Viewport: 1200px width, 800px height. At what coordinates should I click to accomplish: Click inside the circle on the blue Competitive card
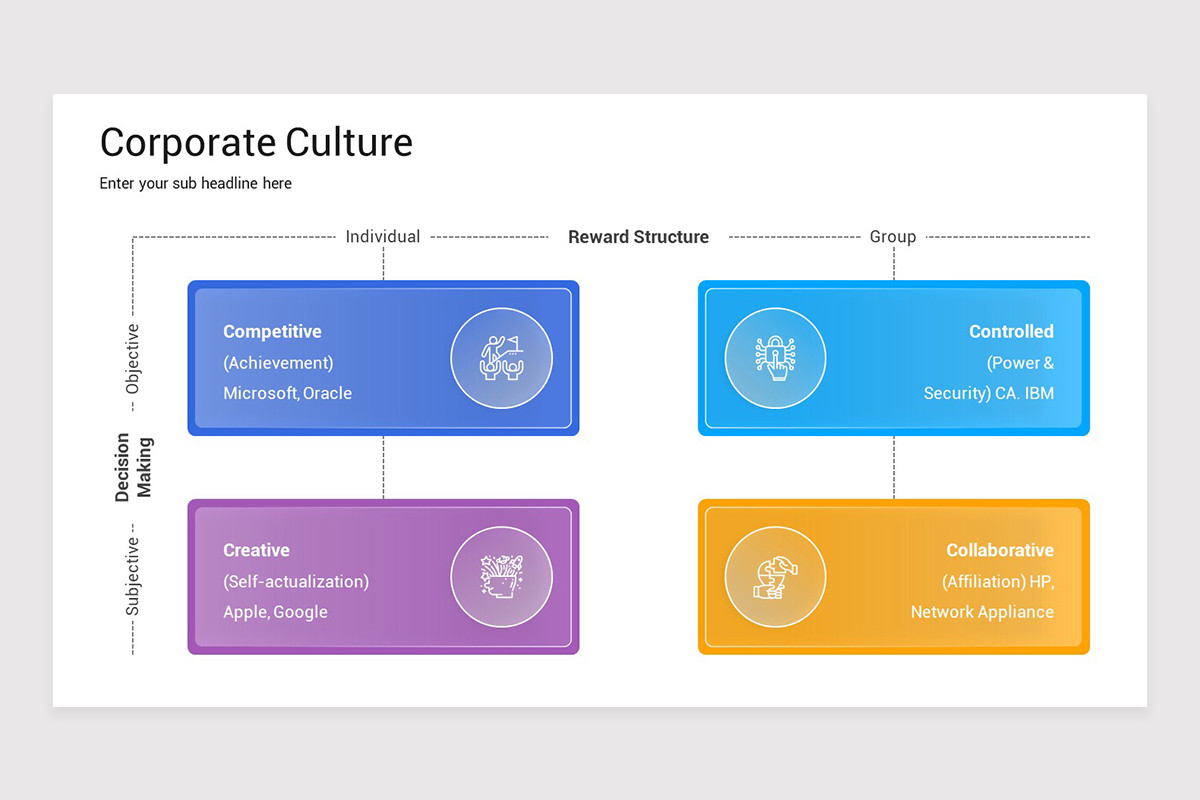(x=502, y=357)
